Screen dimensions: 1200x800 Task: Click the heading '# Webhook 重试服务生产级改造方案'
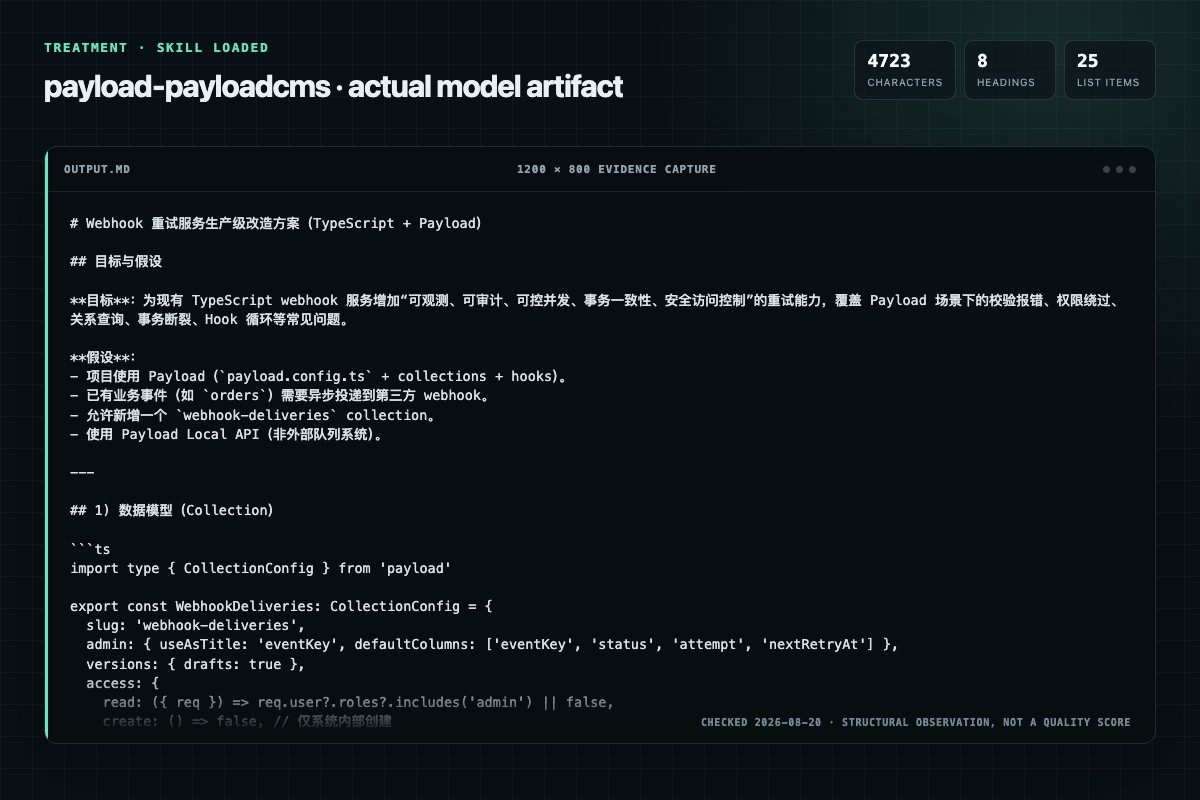coord(277,223)
